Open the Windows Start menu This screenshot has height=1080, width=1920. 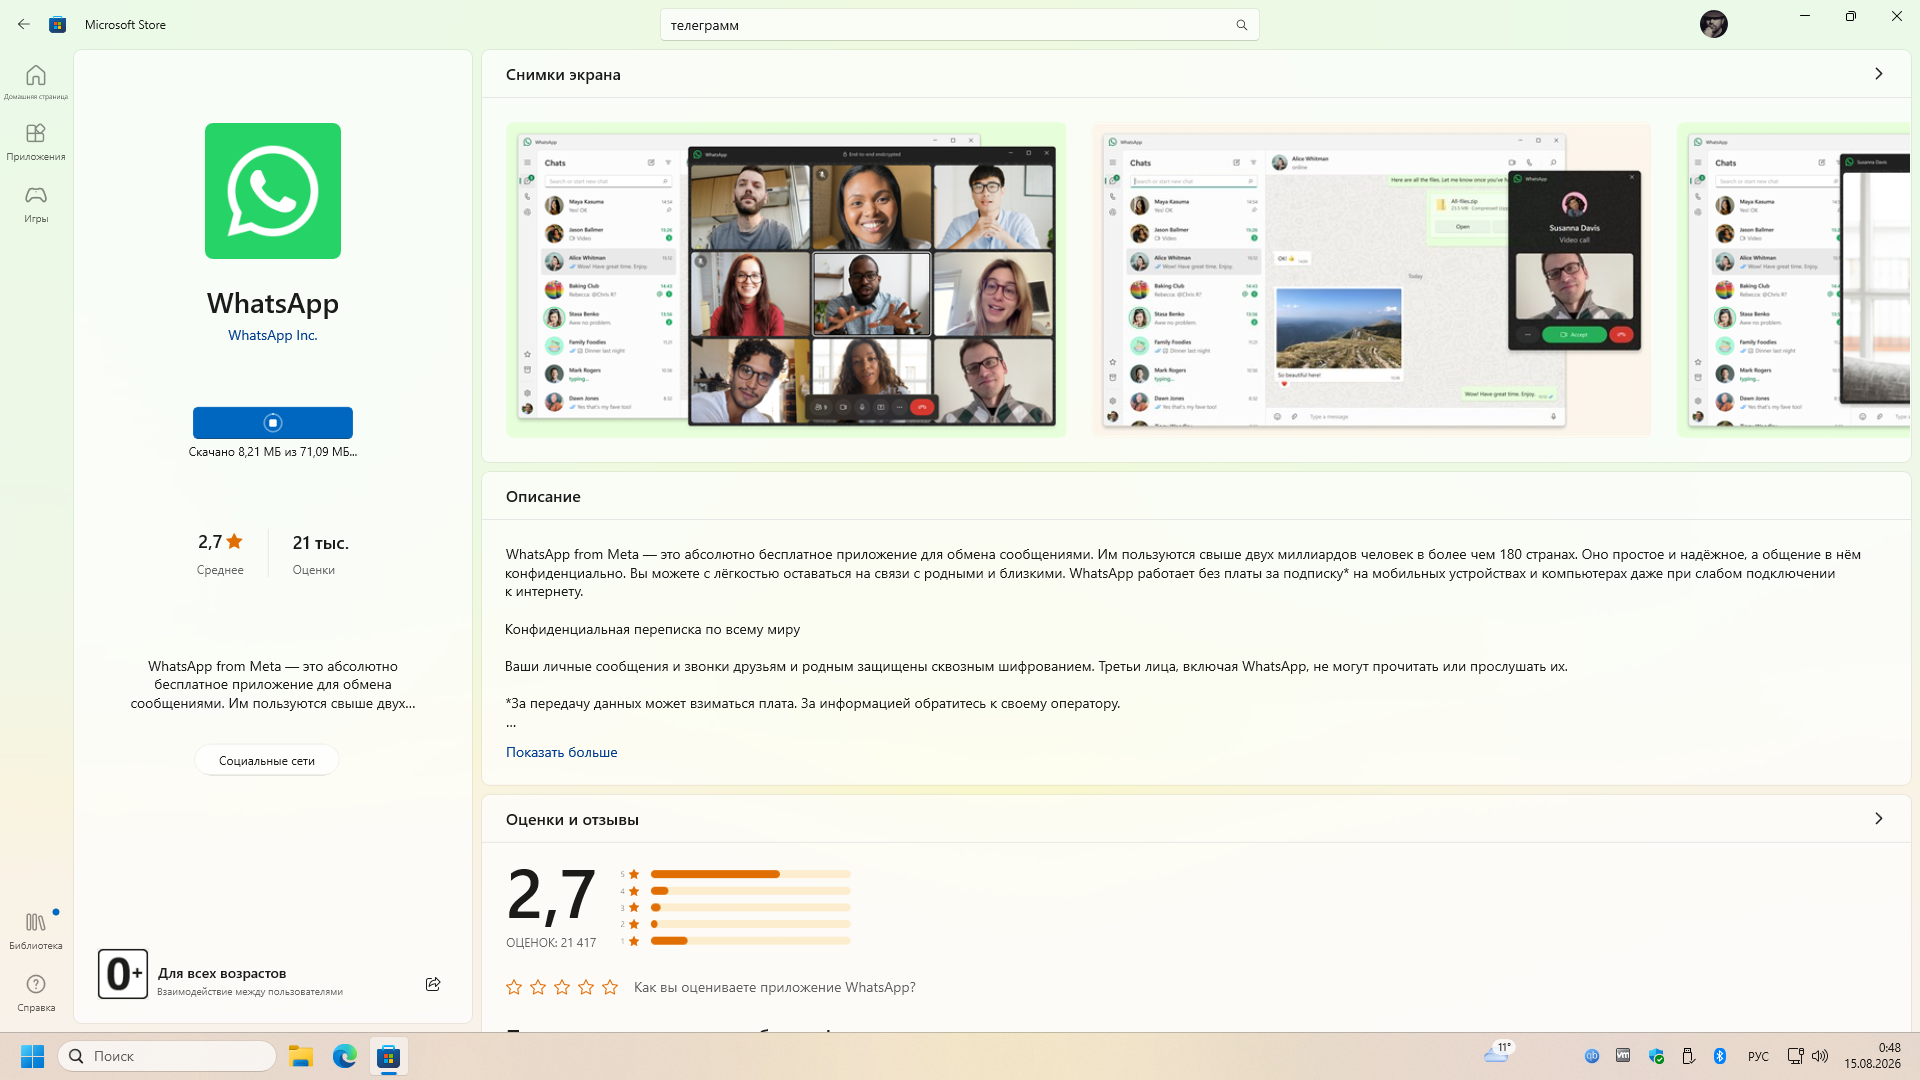point(32,1056)
